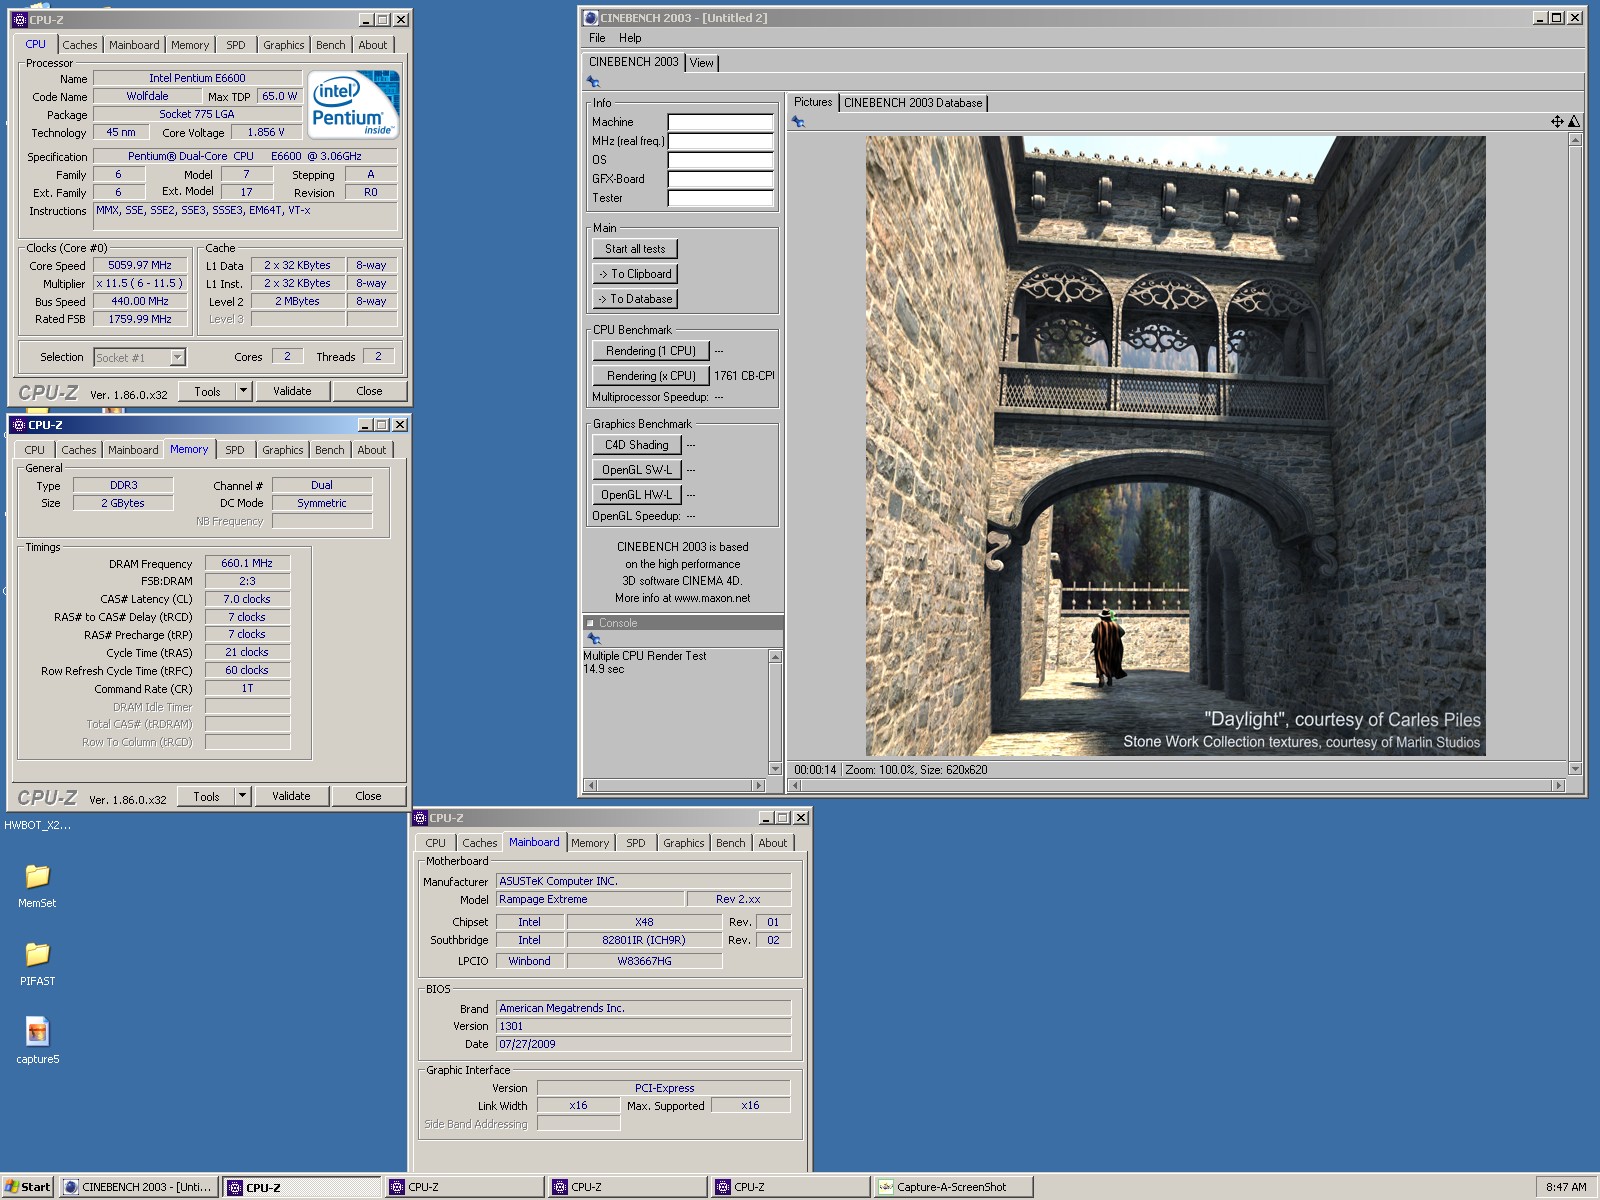Screen dimensions: 1600x1200
Task: Click the DRAM Frequency value 660.1 MHz
Action: (x=247, y=563)
